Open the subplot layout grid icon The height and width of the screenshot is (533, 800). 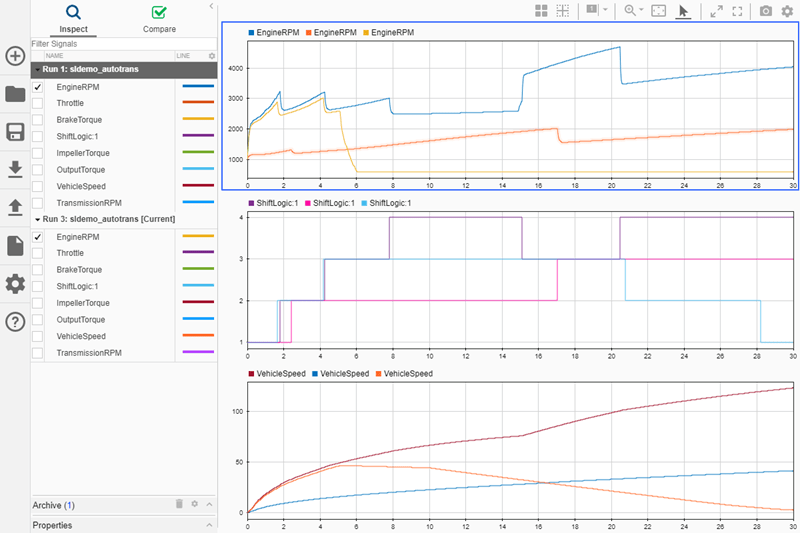(541, 11)
